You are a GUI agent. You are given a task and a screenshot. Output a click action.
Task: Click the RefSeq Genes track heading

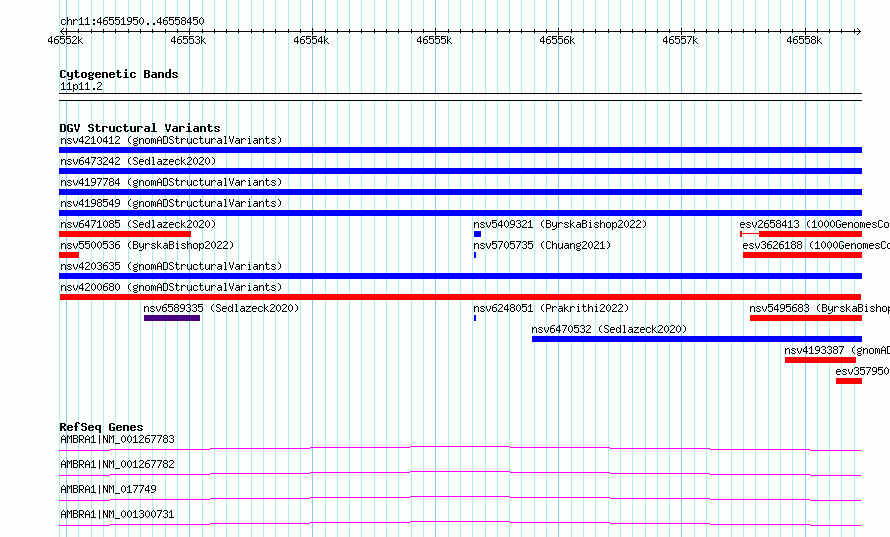(x=101, y=427)
